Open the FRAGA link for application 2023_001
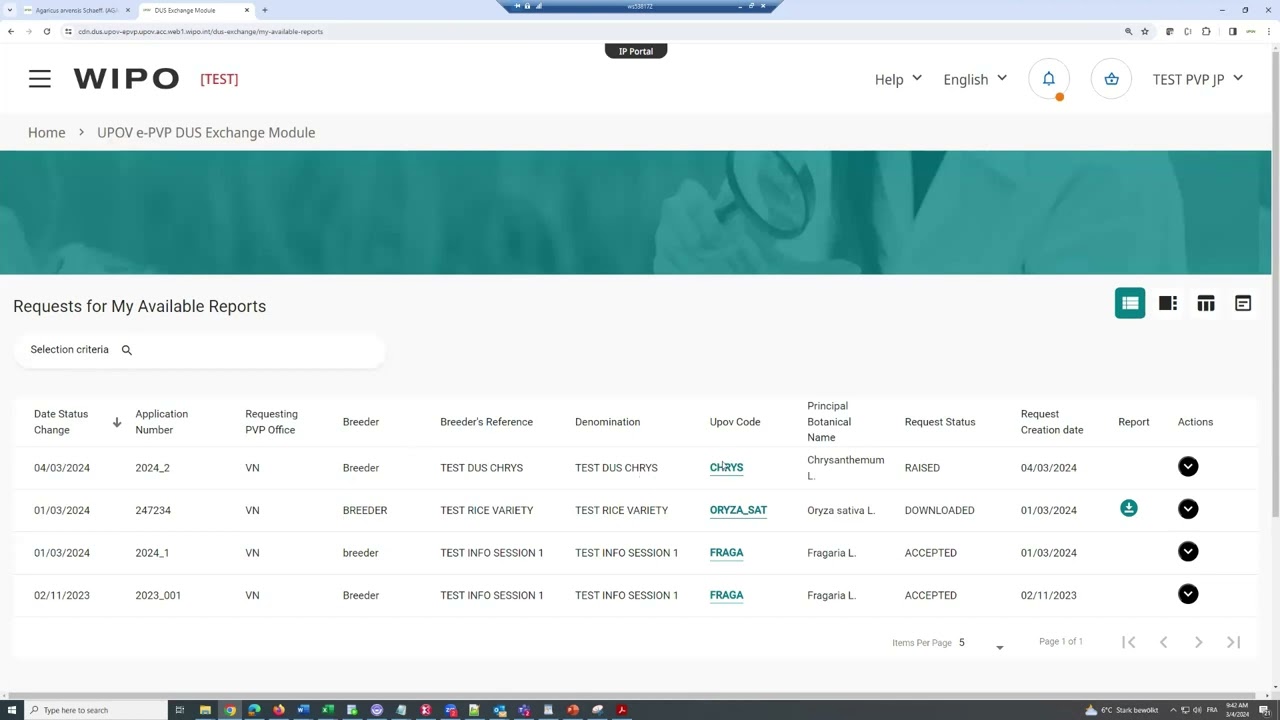This screenshot has height=720, width=1280. tap(726, 595)
